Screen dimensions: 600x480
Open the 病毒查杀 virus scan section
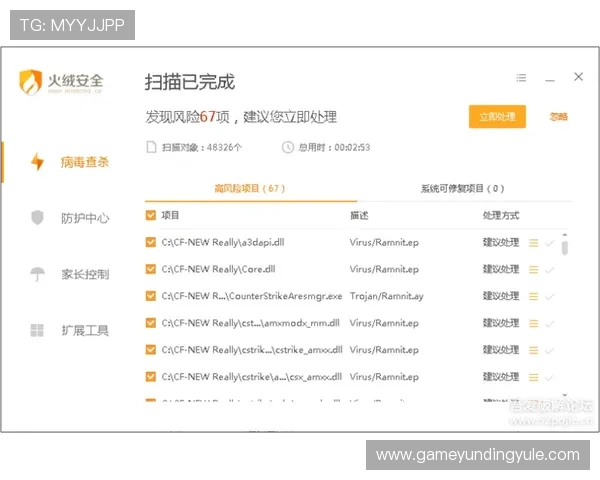point(85,162)
